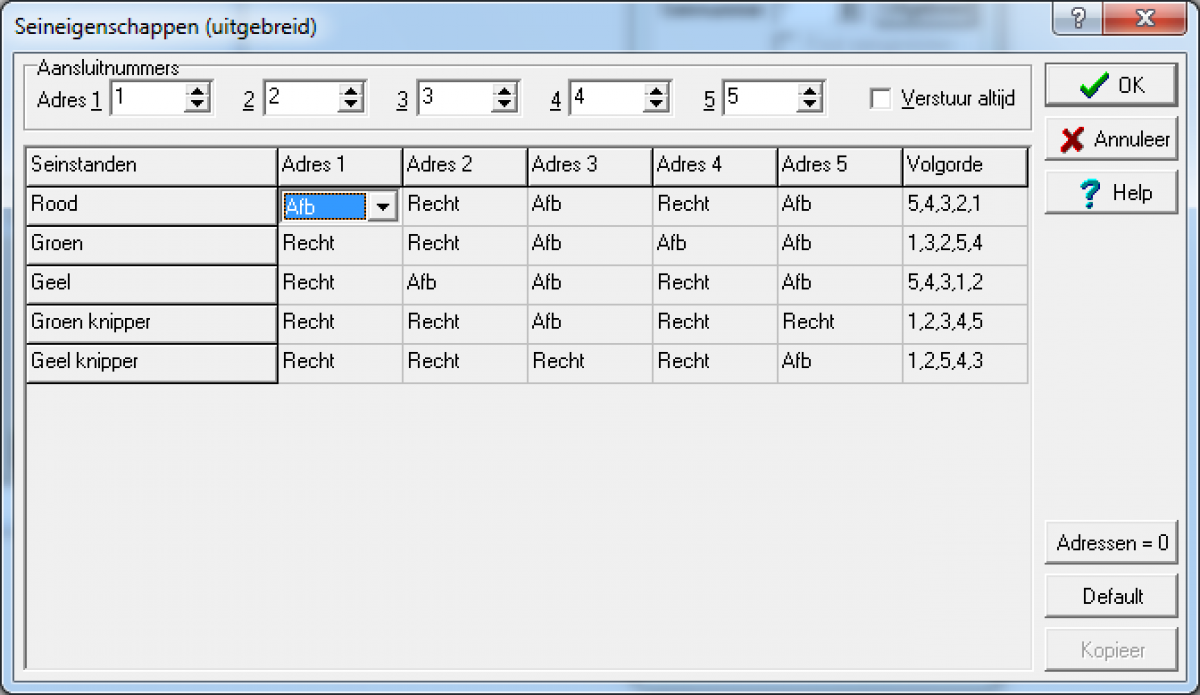The height and width of the screenshot is (695, 1200).
Task: Click the Volgorde value 1,3,2,5,4
Action: 965,245
